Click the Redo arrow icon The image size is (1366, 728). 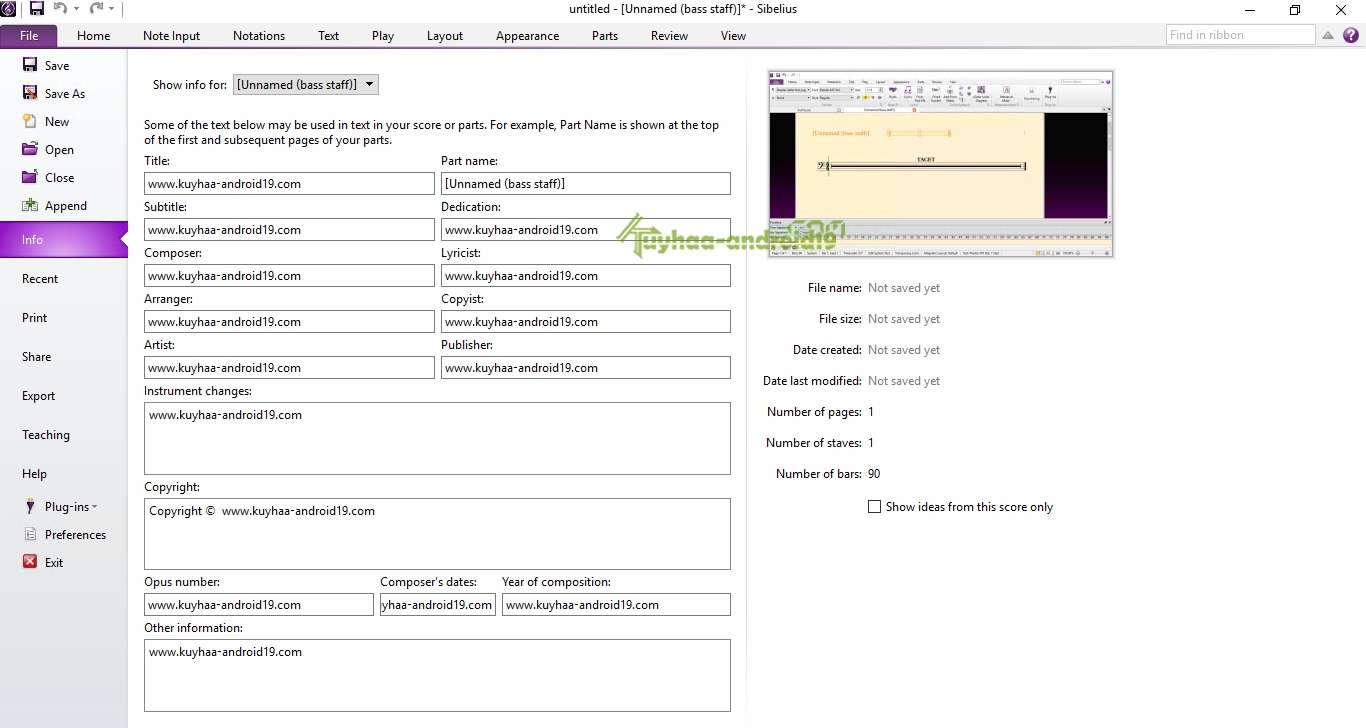pyautogui.click(x=96, y=9)
